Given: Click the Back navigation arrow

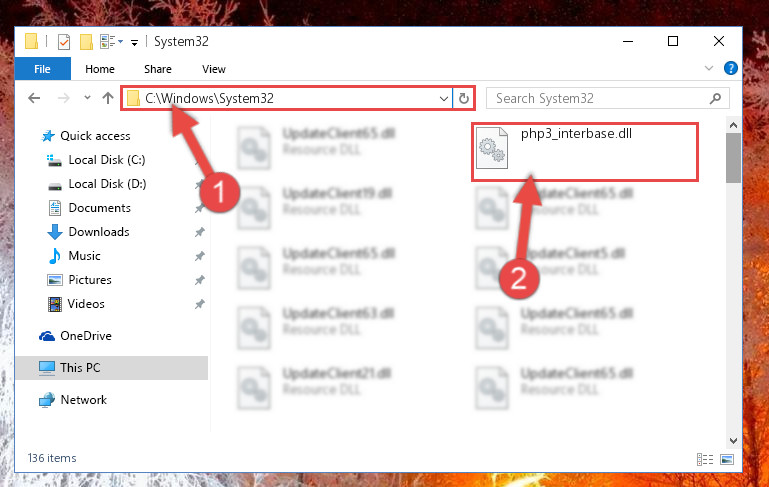Looking at the screenshot, I should (x=34, y=98).
